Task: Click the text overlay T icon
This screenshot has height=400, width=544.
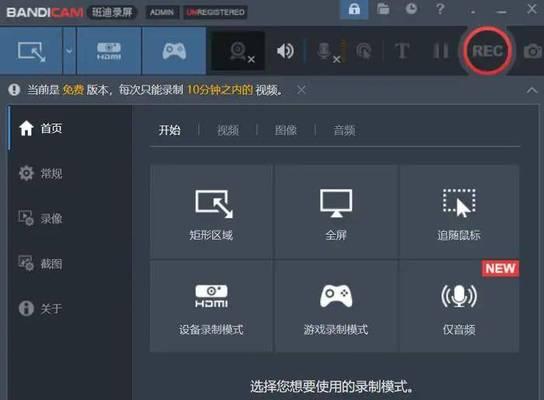Action: tap(402, 51)
